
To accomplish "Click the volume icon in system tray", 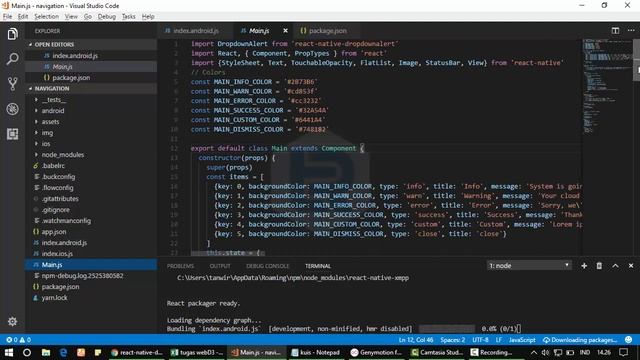I will point(545,352).
